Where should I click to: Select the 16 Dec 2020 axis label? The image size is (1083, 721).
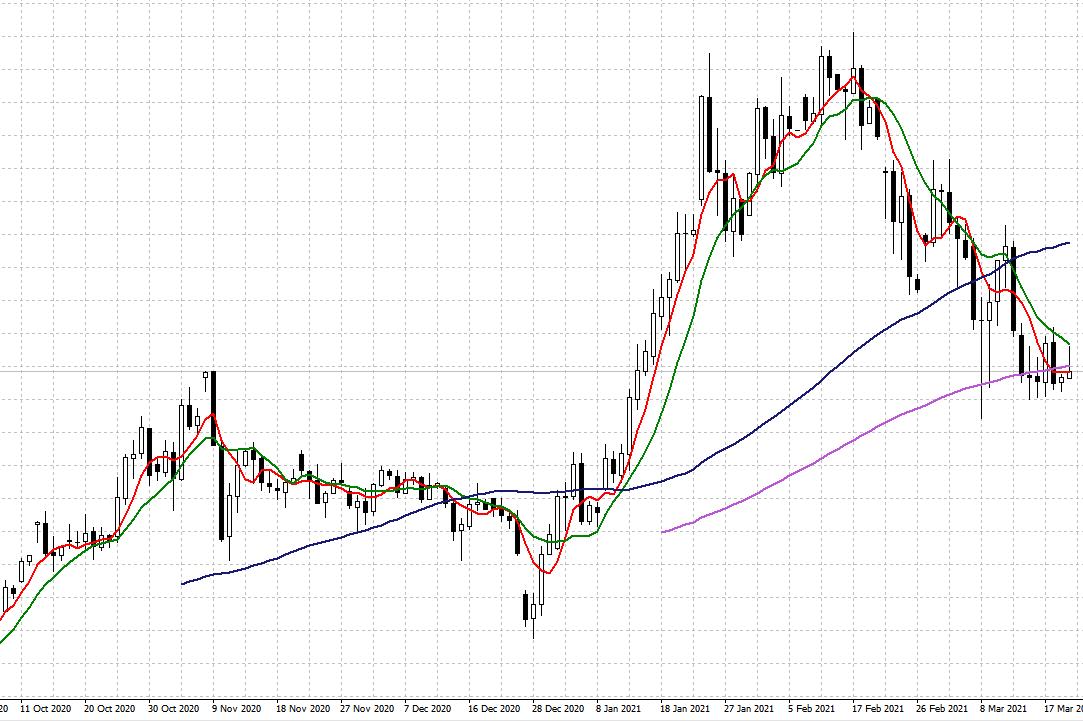(494, 708)
